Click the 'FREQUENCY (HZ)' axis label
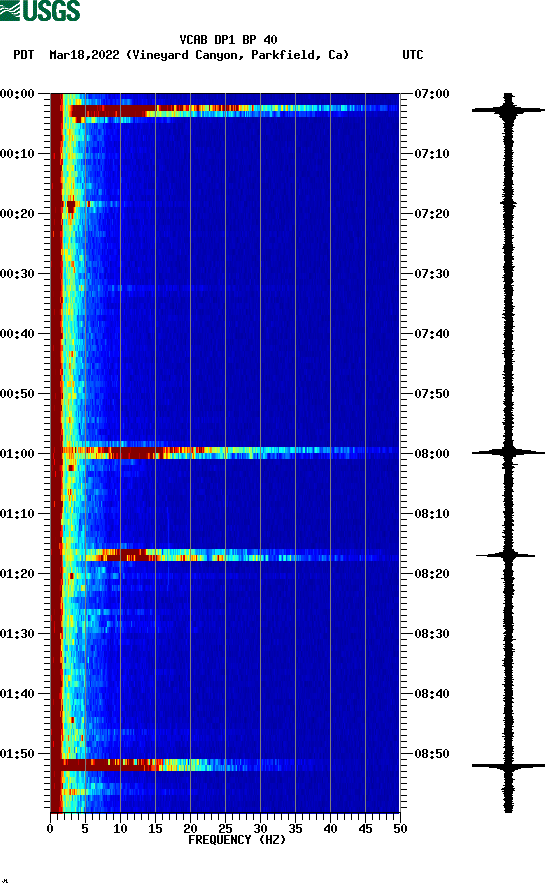 point(237,840)
